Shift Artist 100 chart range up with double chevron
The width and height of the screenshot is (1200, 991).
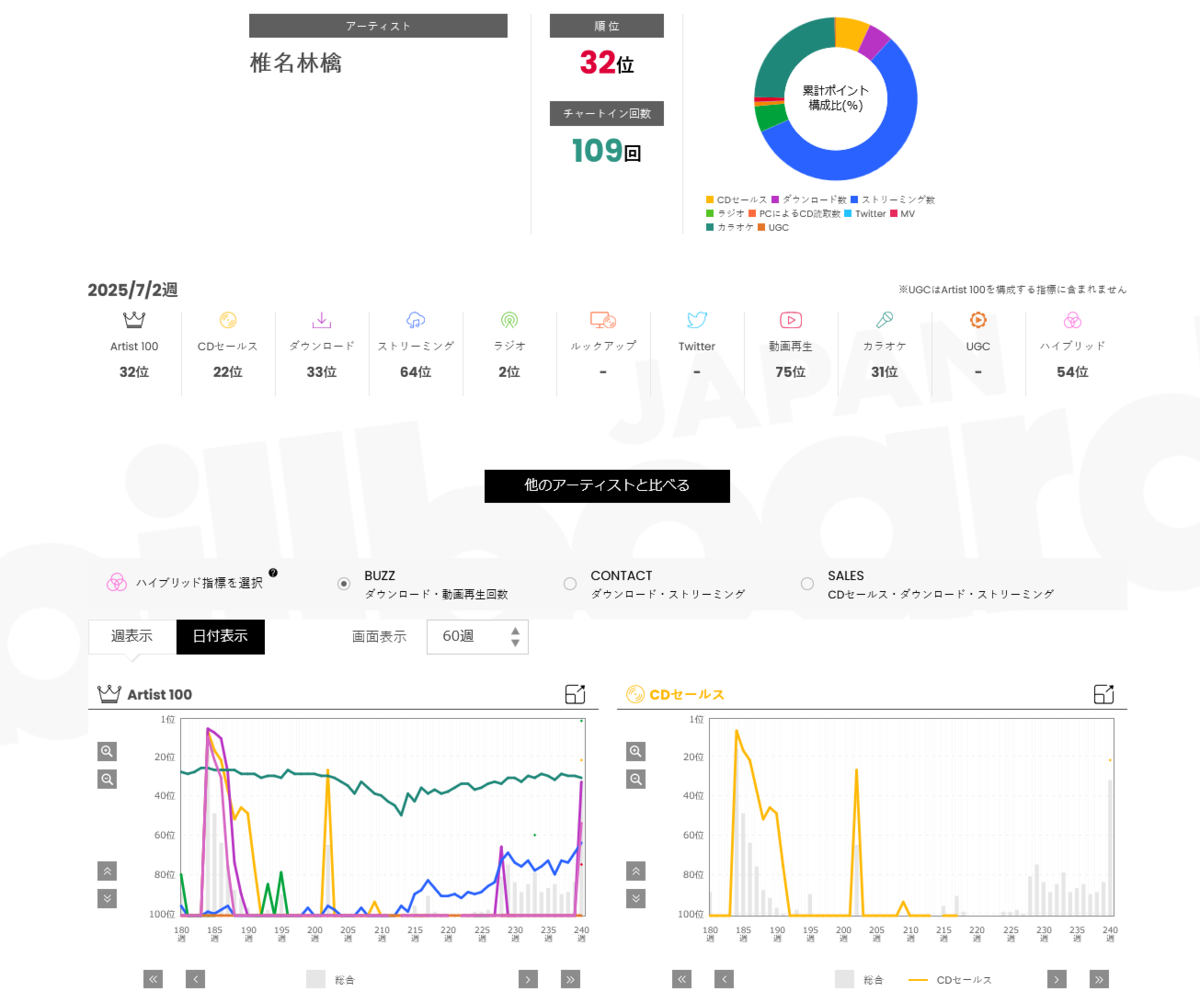pos(107,871)
